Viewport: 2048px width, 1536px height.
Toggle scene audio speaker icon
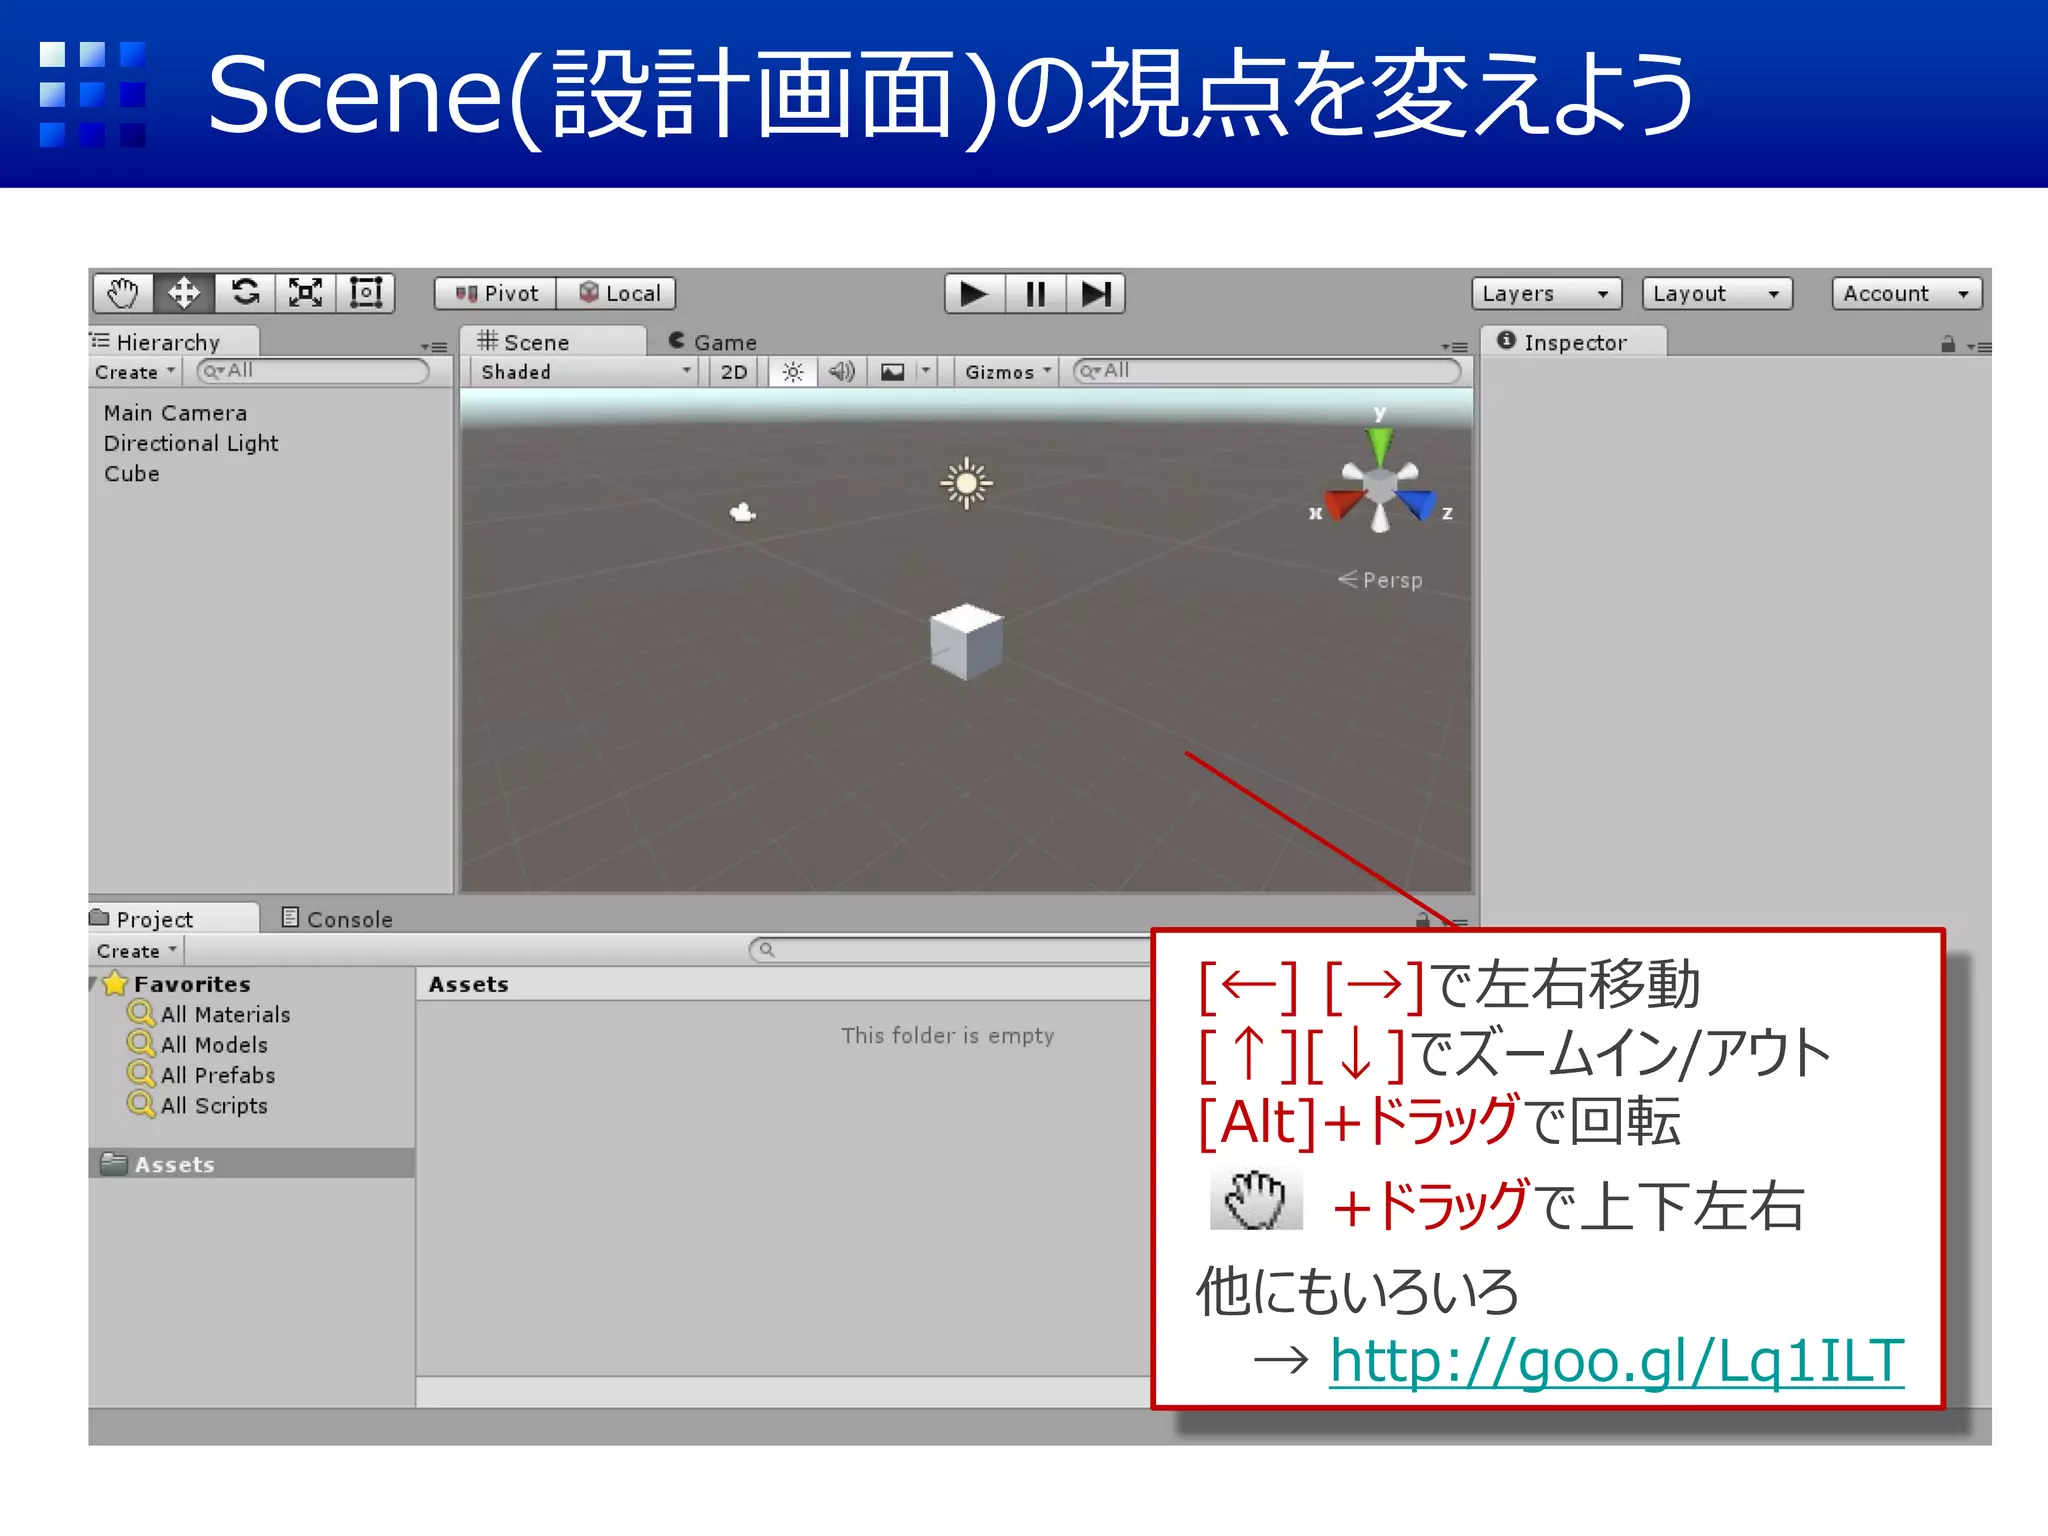(841, 372)
